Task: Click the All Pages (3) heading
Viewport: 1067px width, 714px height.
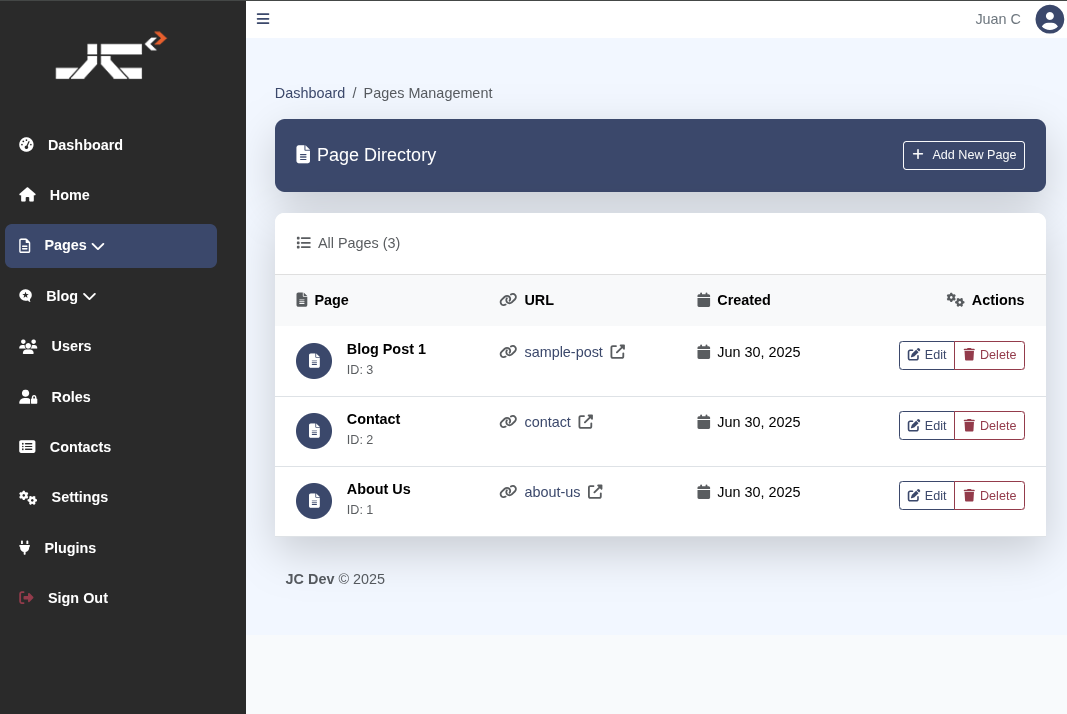Action: tap(359, 243)
